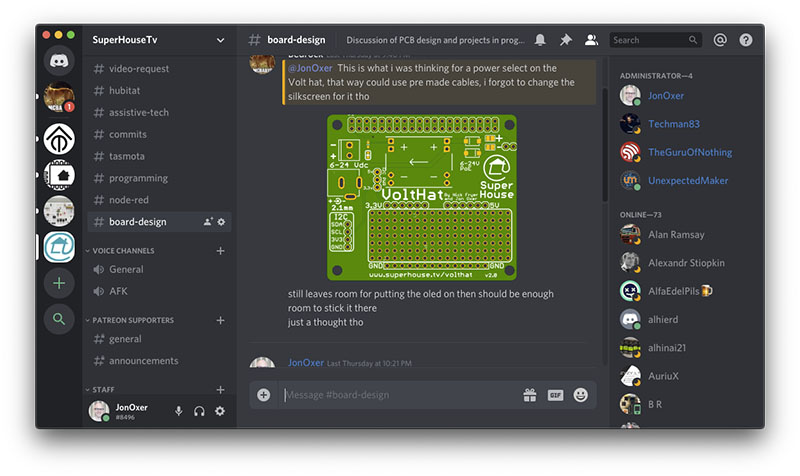The width and height of the screenshot is (800, 476).
Task: Focus the Message #board-design input
Action: (401, 395)
